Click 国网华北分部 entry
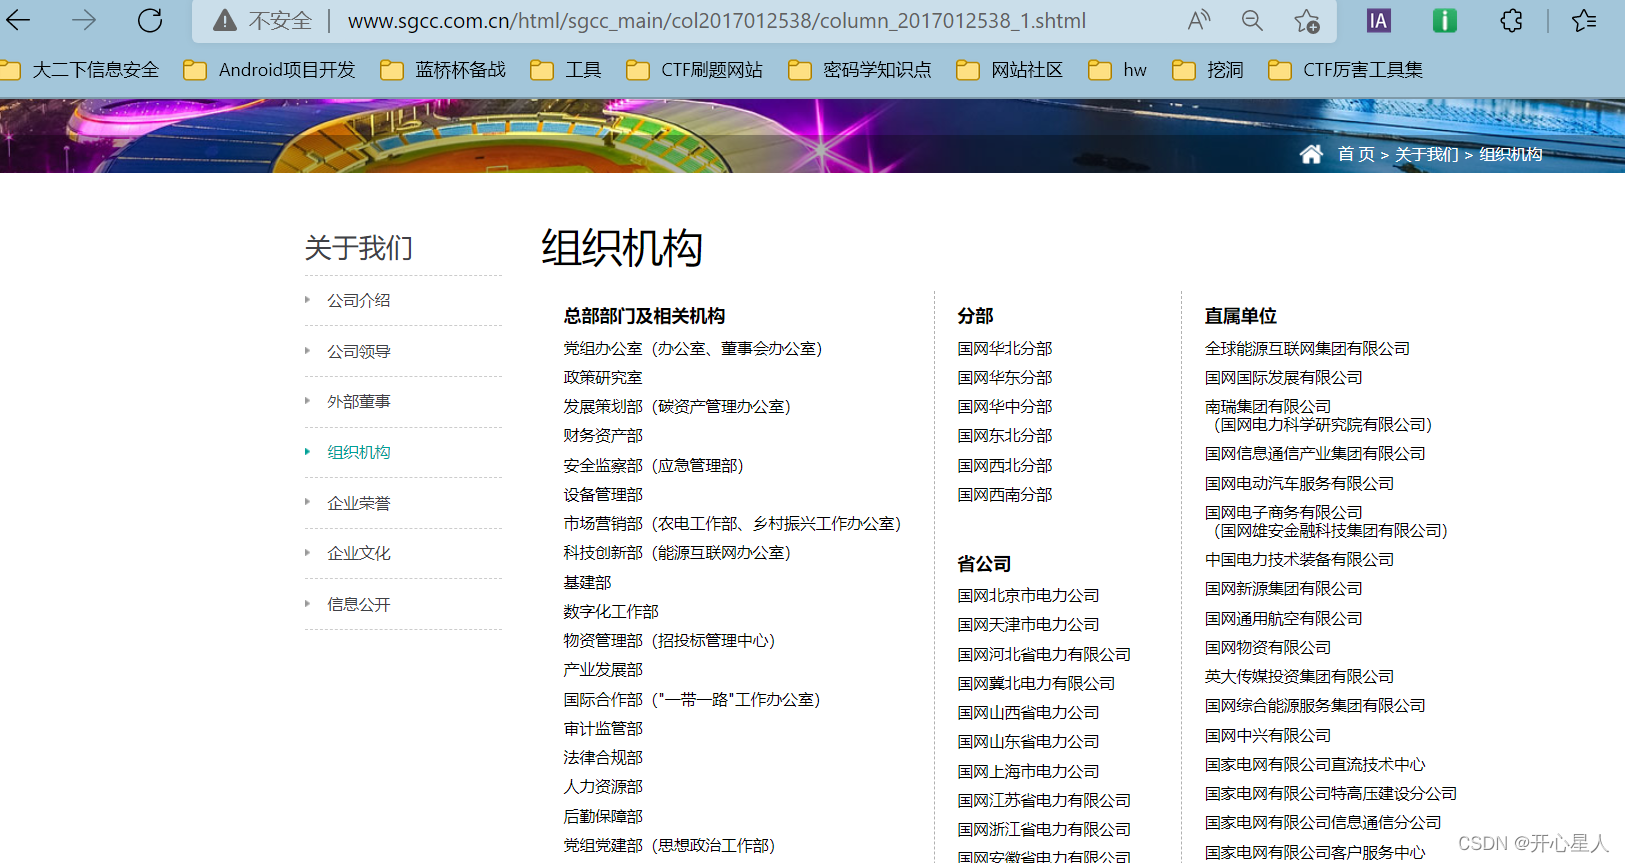Image resolution: width=1625 pixels, height=863 pixels. pos(1005,348)
